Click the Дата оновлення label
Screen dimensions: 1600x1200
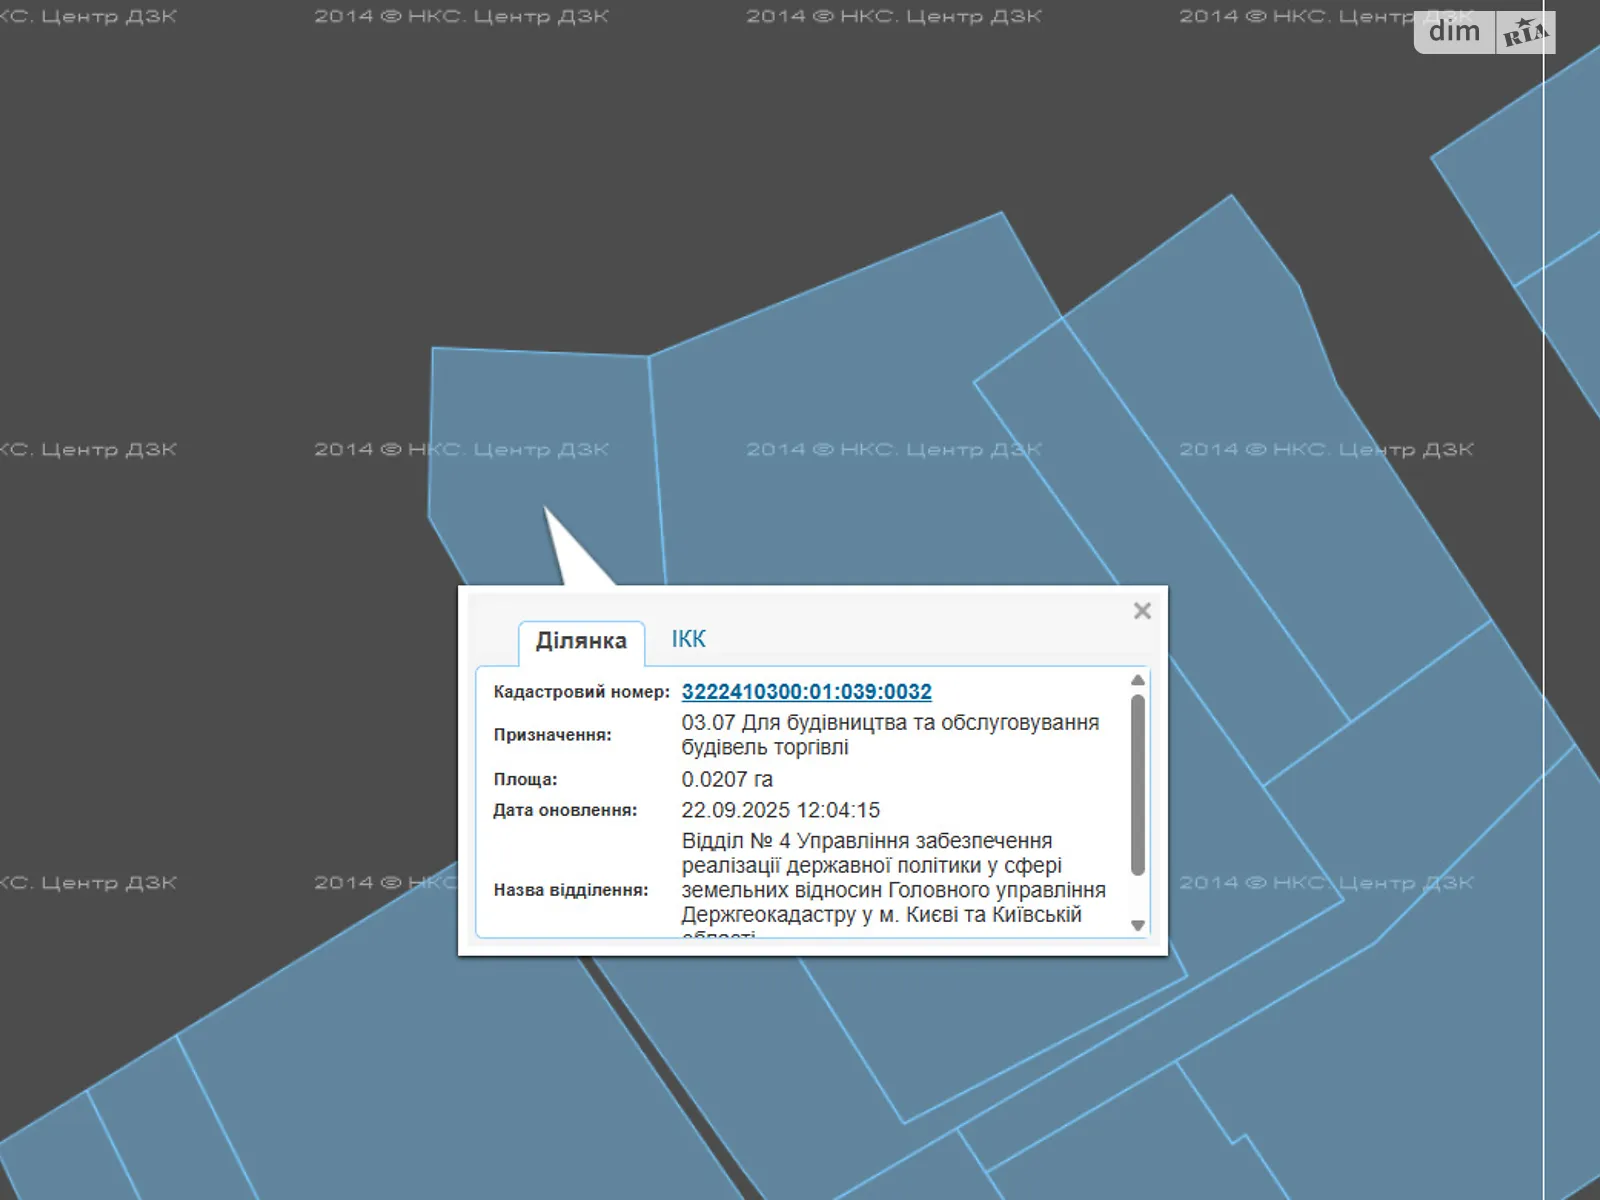[564, 810]
